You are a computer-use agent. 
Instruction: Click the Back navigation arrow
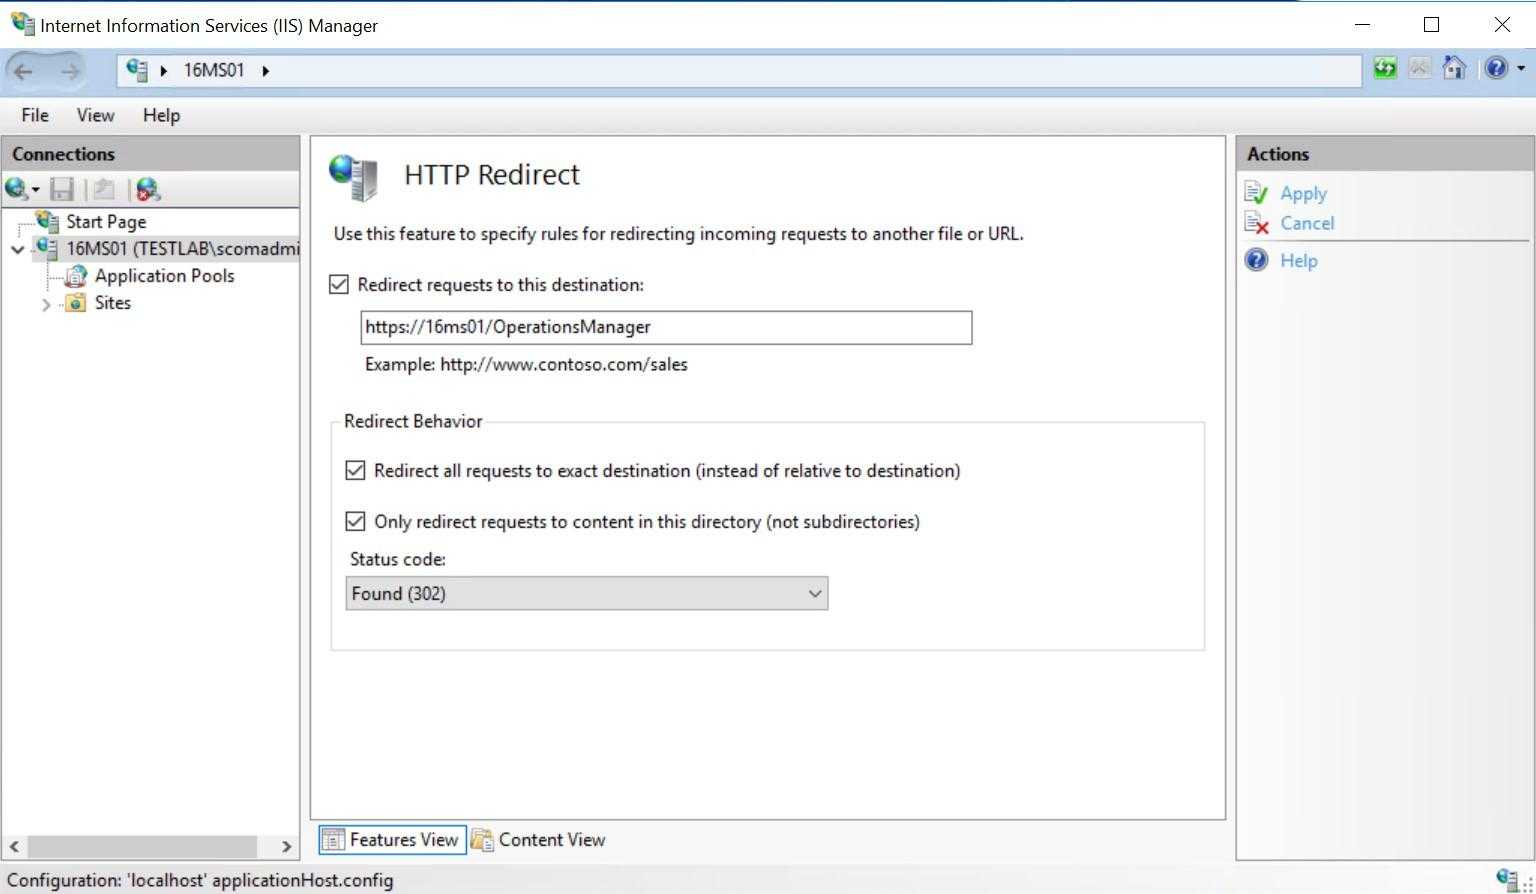pyautogui.click(x=24, y=71)
